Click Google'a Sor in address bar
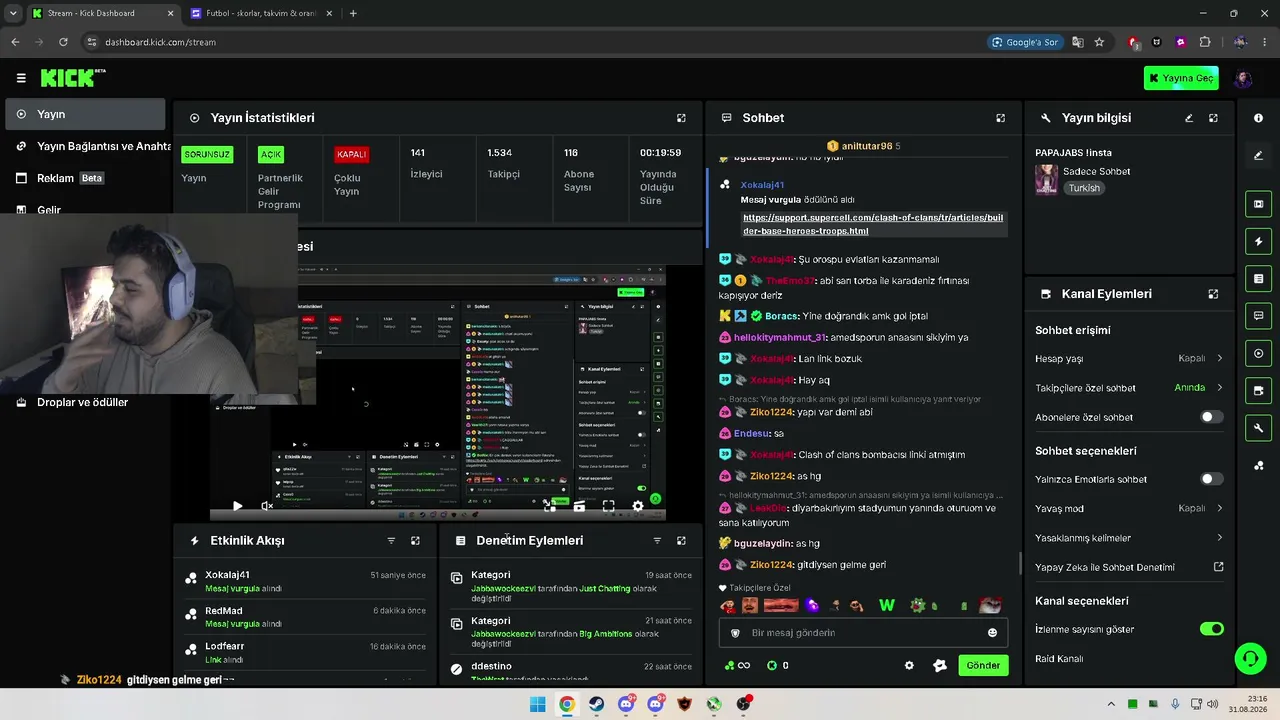Screen dimensions: 1280x720 (1025, 42)
